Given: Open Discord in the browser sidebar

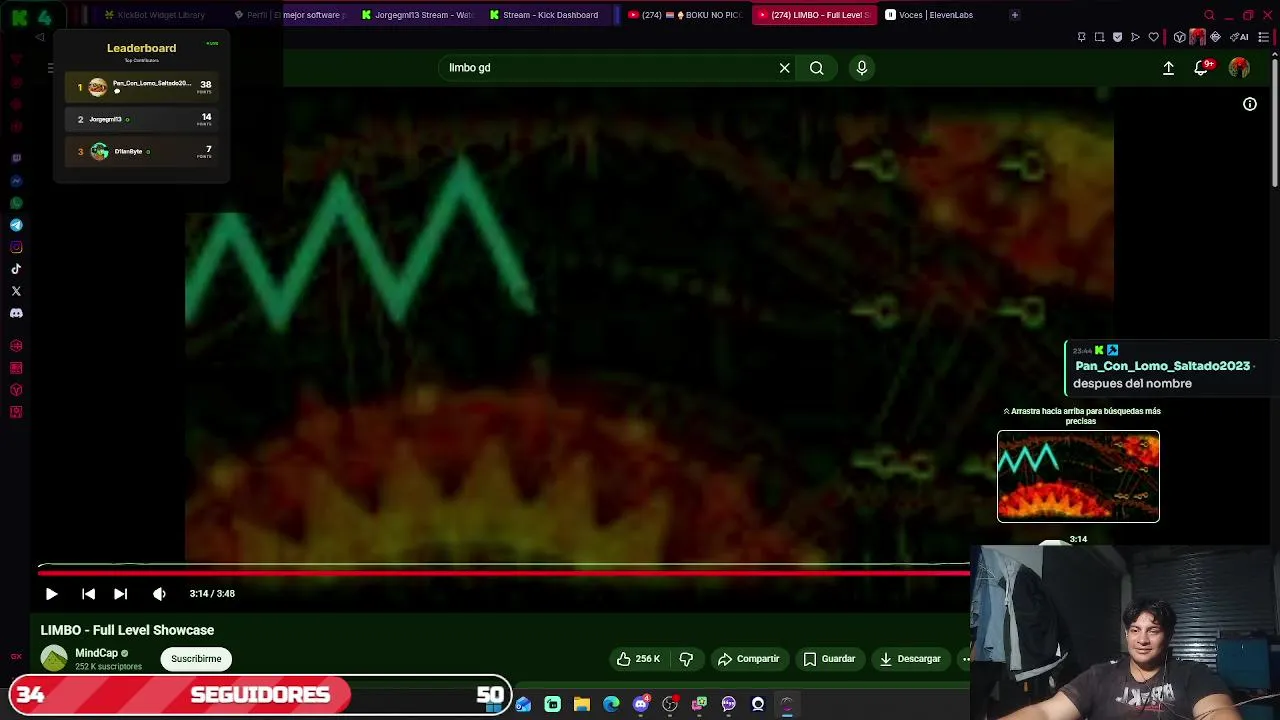Looking at the screenshot, I should pyautogui.click(x=16, y=313).
